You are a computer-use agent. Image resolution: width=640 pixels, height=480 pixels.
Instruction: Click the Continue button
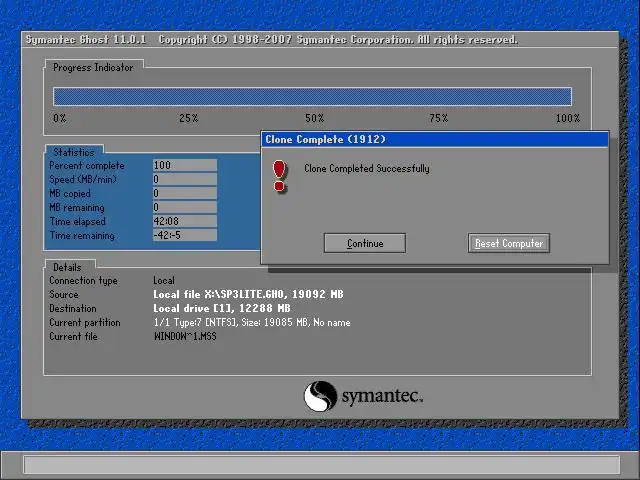[x=364, y=243]
